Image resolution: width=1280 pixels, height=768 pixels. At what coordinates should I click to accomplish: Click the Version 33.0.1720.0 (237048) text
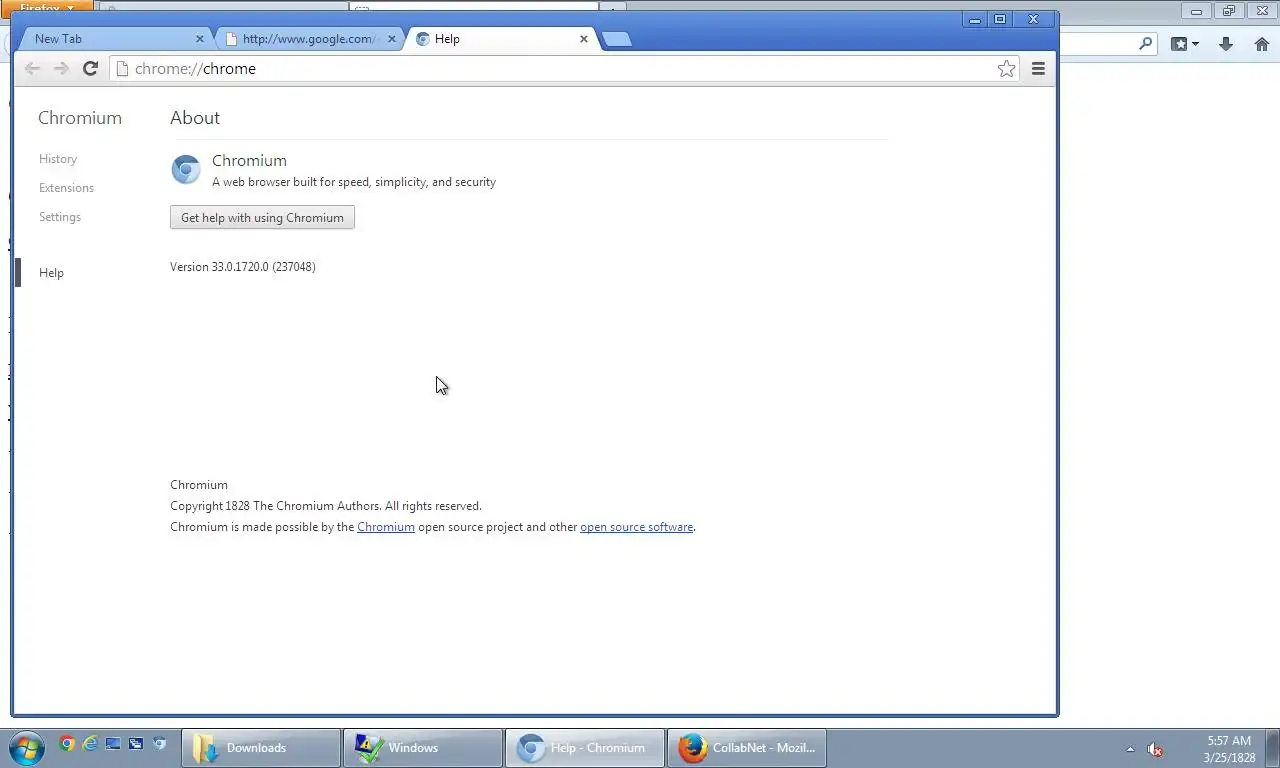click(243, 267)
